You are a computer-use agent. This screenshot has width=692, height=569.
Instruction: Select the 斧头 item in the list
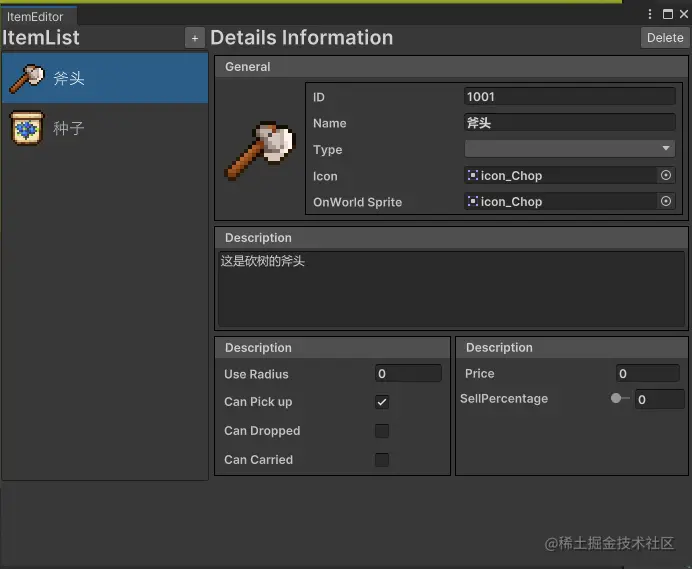tap(105, 78)
